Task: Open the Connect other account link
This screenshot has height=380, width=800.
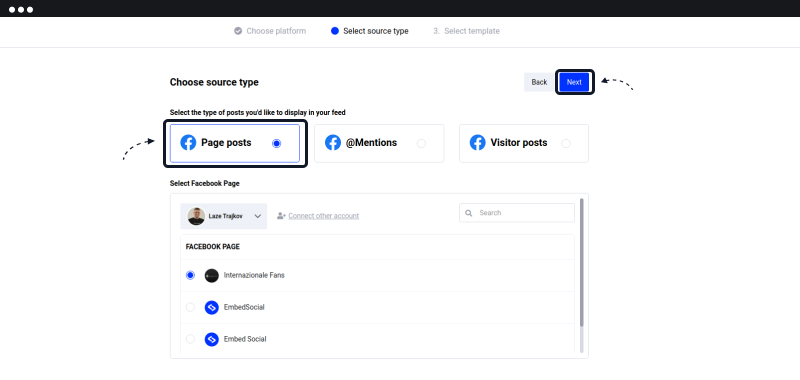Action: (323, 216)
